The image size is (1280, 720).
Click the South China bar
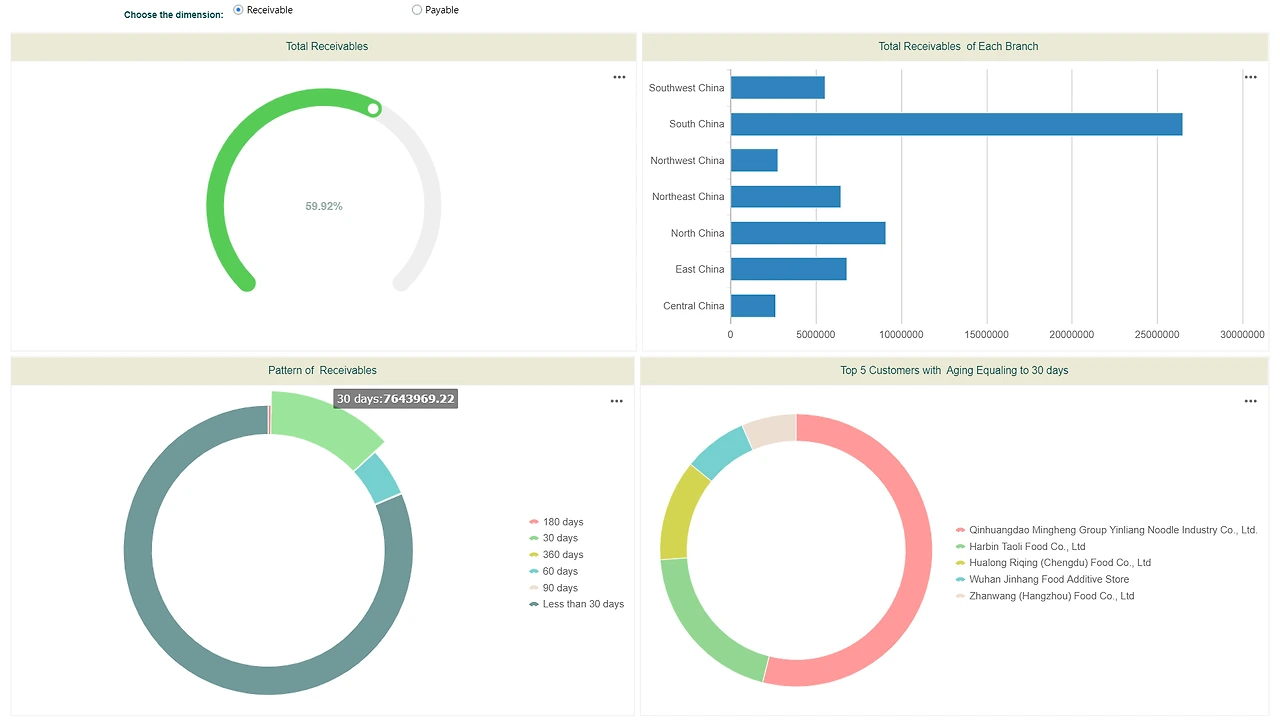[x=956, y=124]
